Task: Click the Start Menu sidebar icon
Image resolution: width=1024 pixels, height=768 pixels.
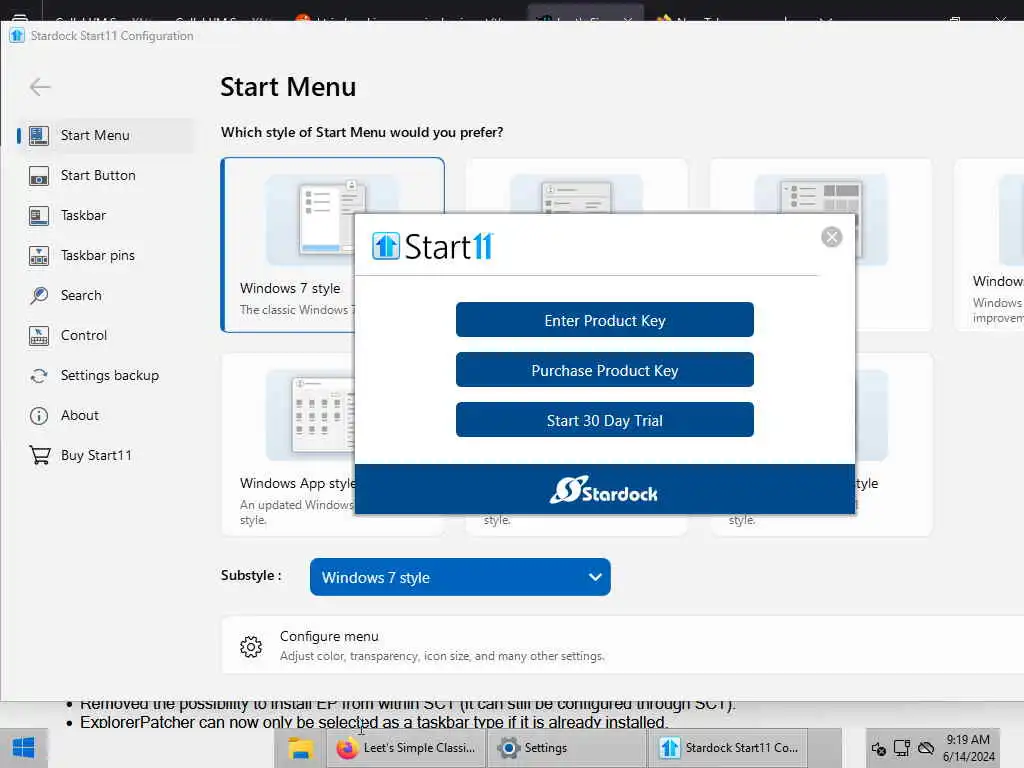Action: click(39, 135)
